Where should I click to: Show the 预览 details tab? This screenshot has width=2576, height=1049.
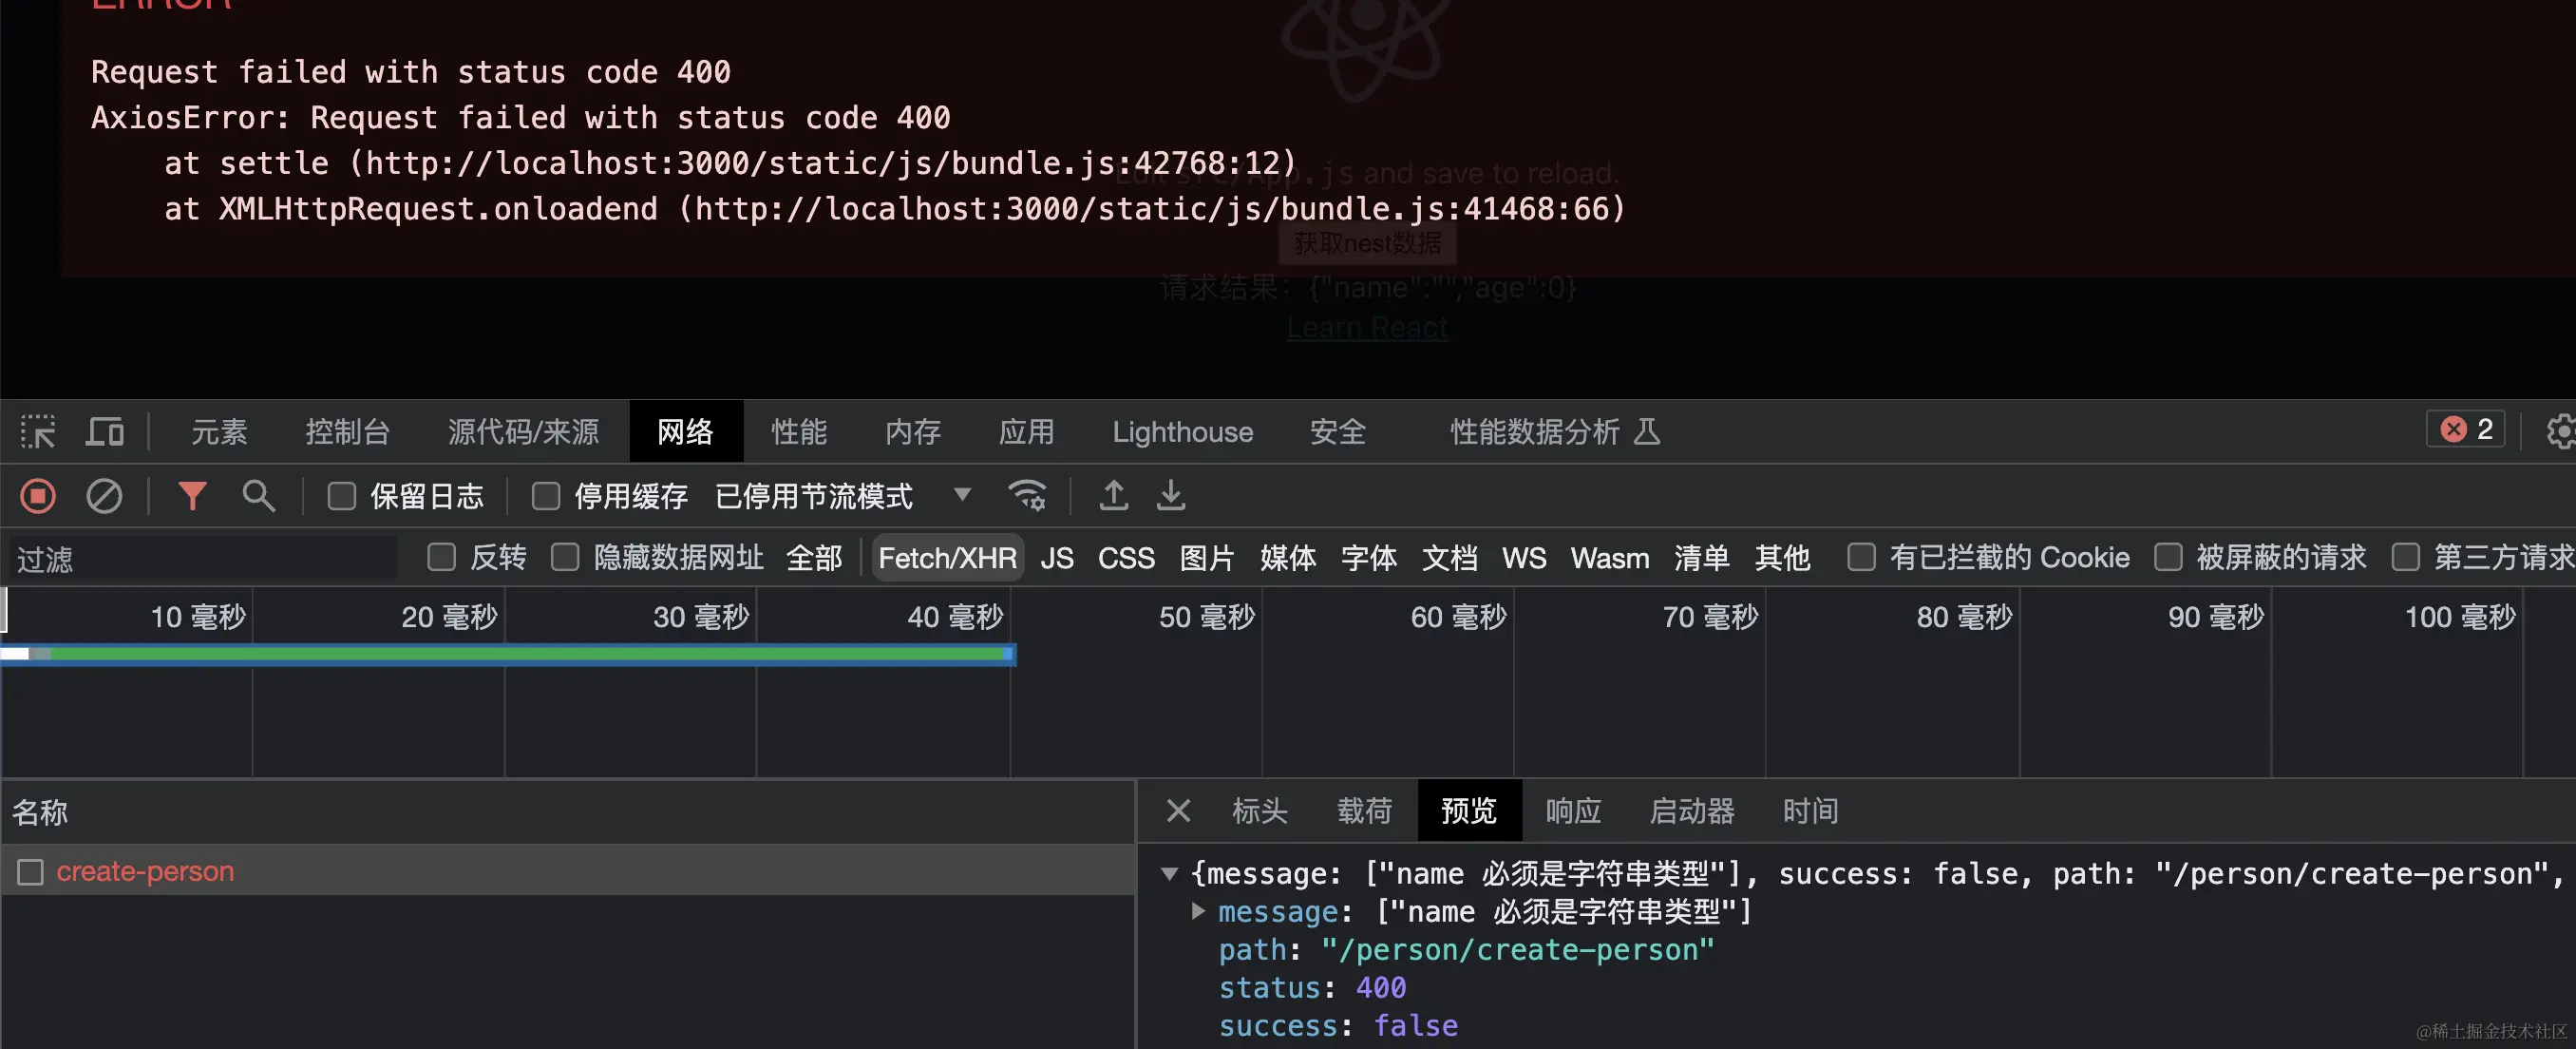click(1469, 811)
